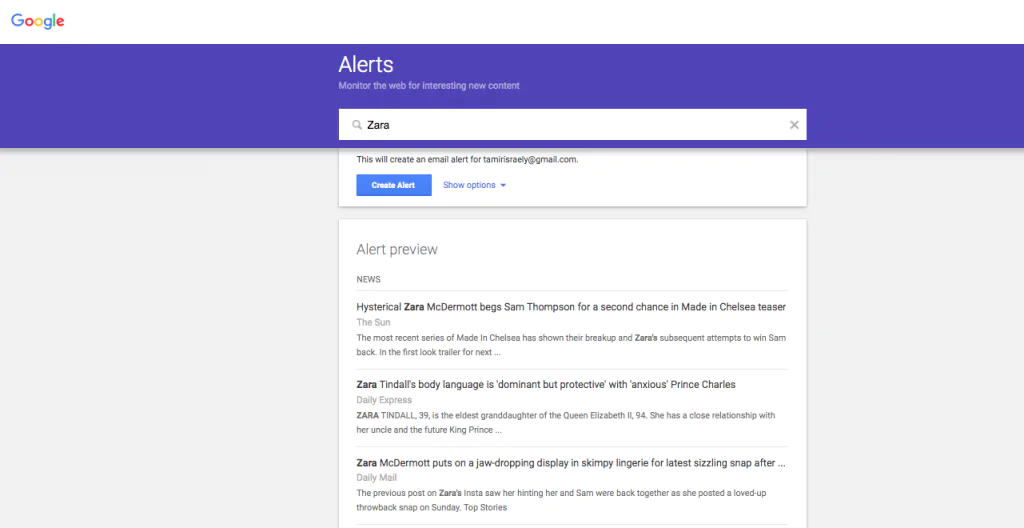The width and height of the screenshot is (1024, 528).
Task: Click the Zara search input field
Action: (572, 125)
